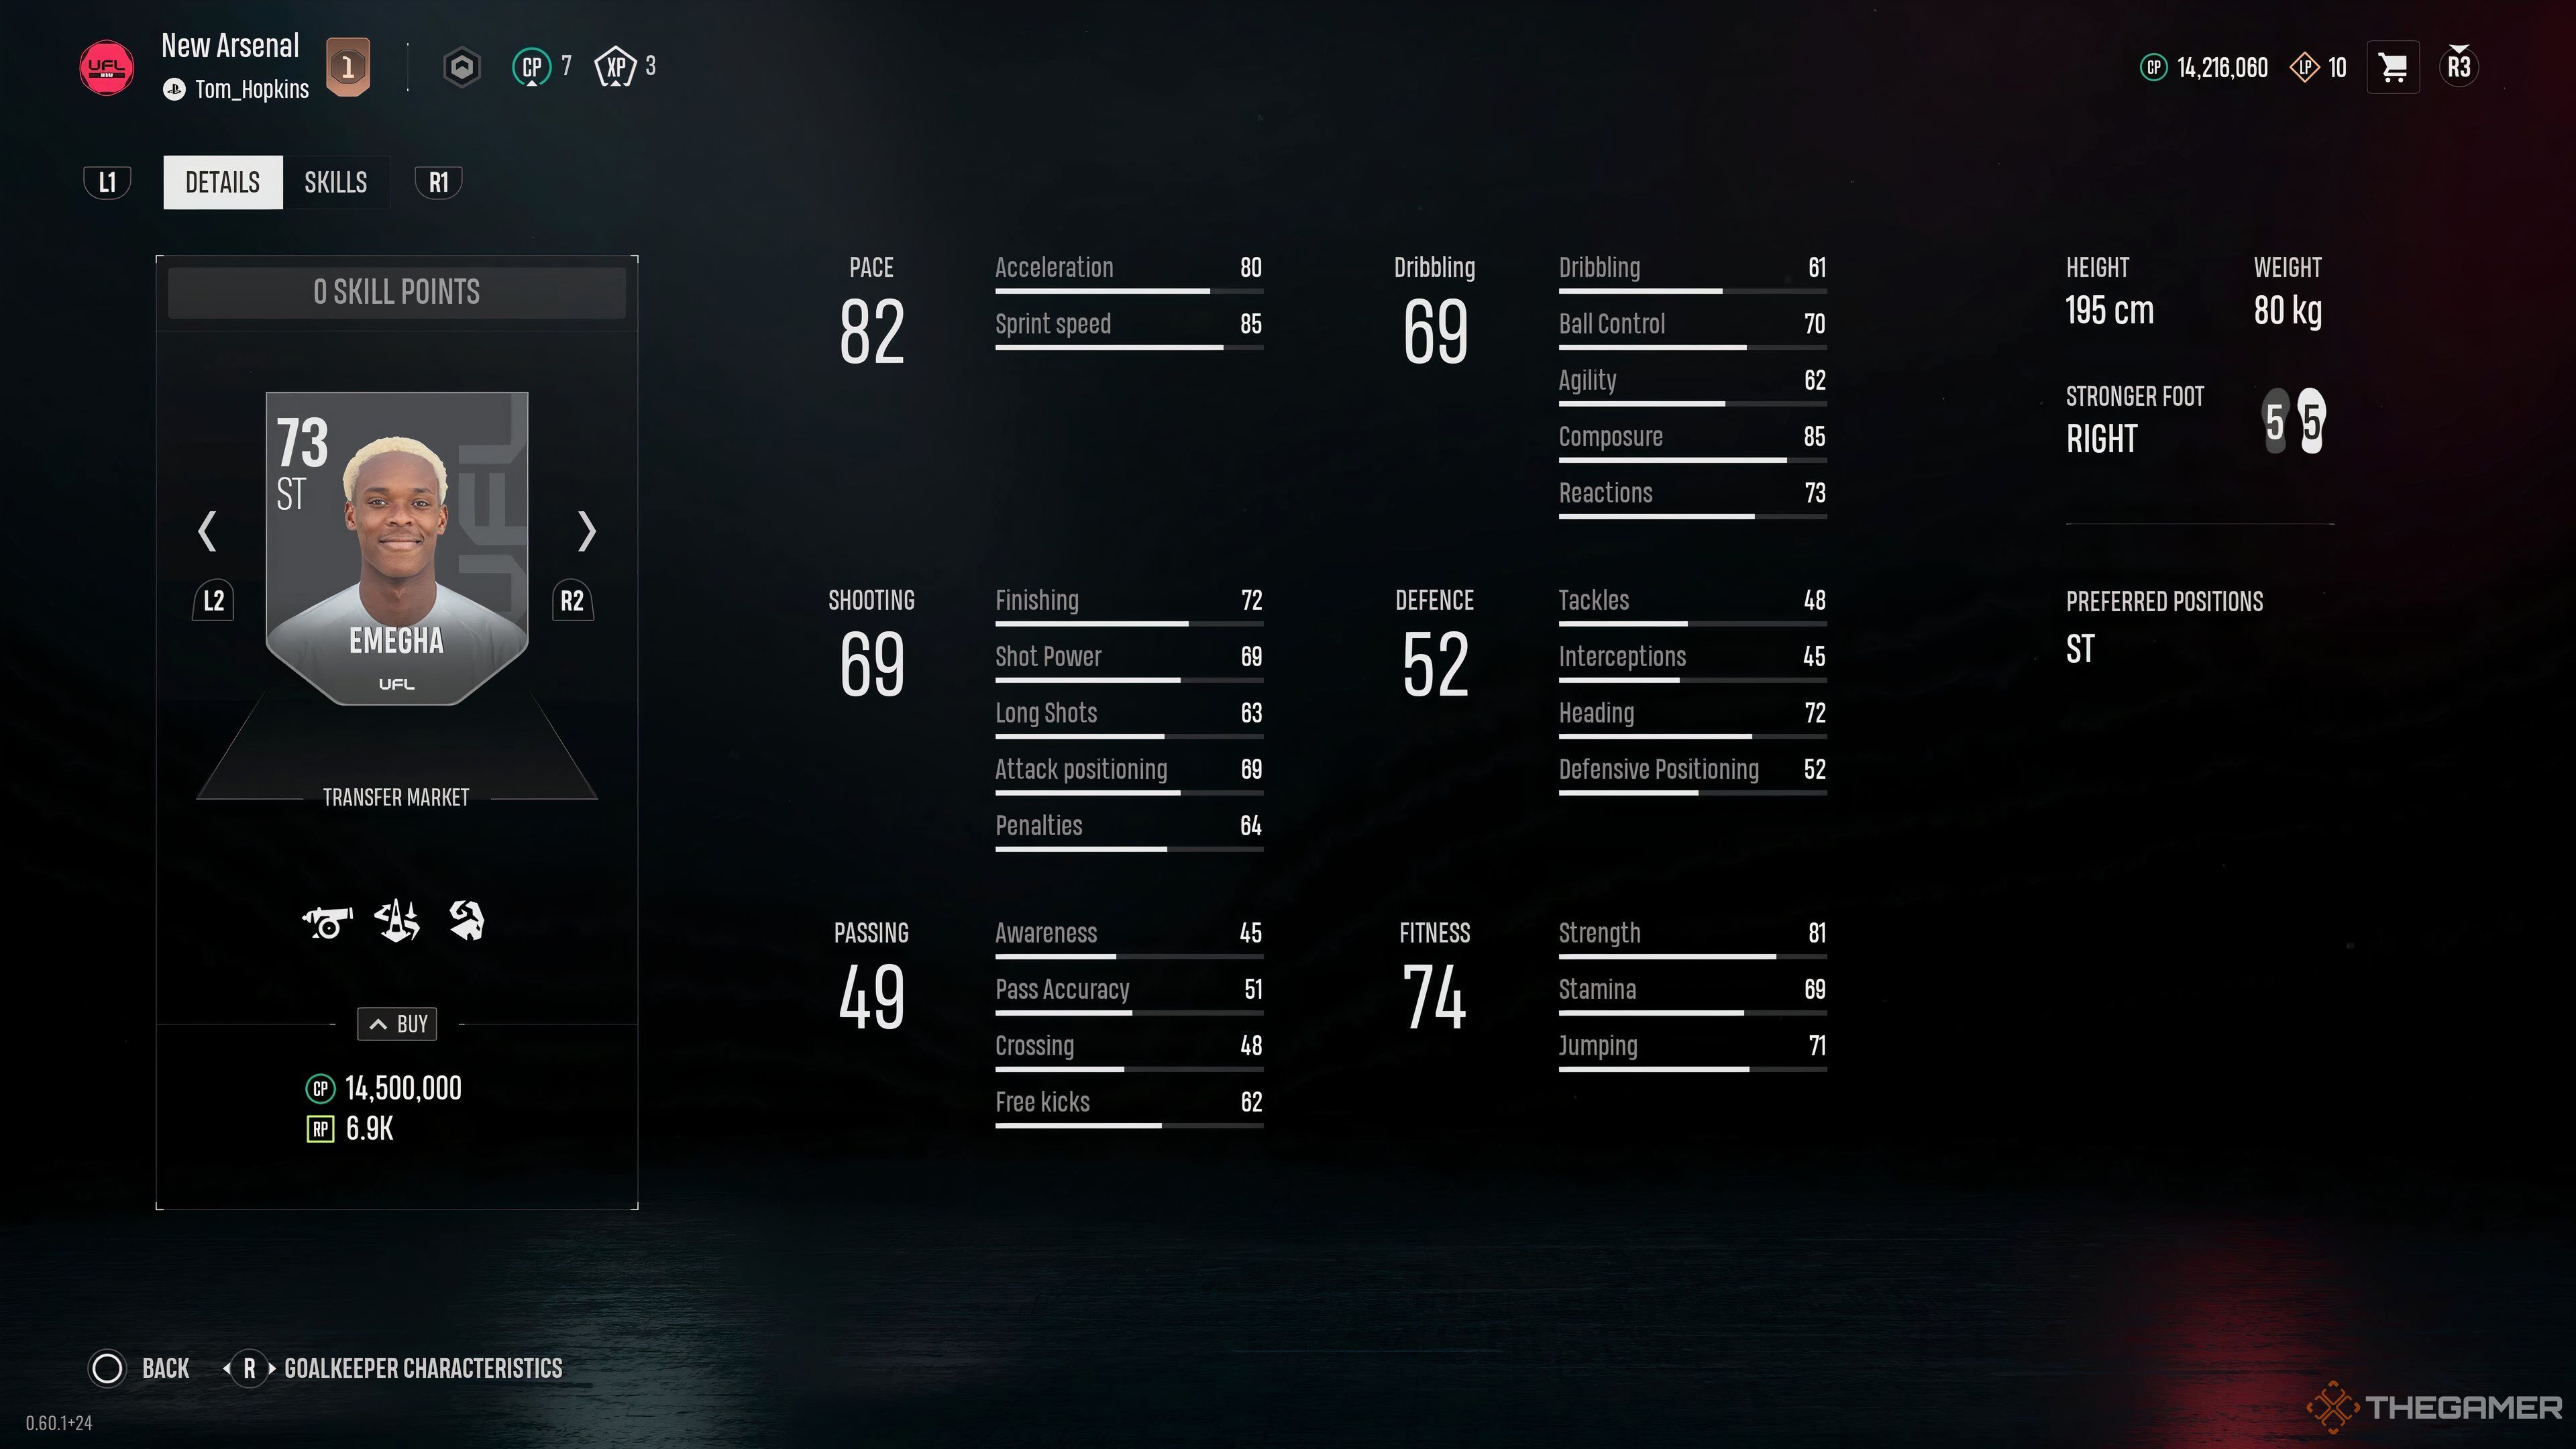Navigate right arrow to next player

coord(586,529)
